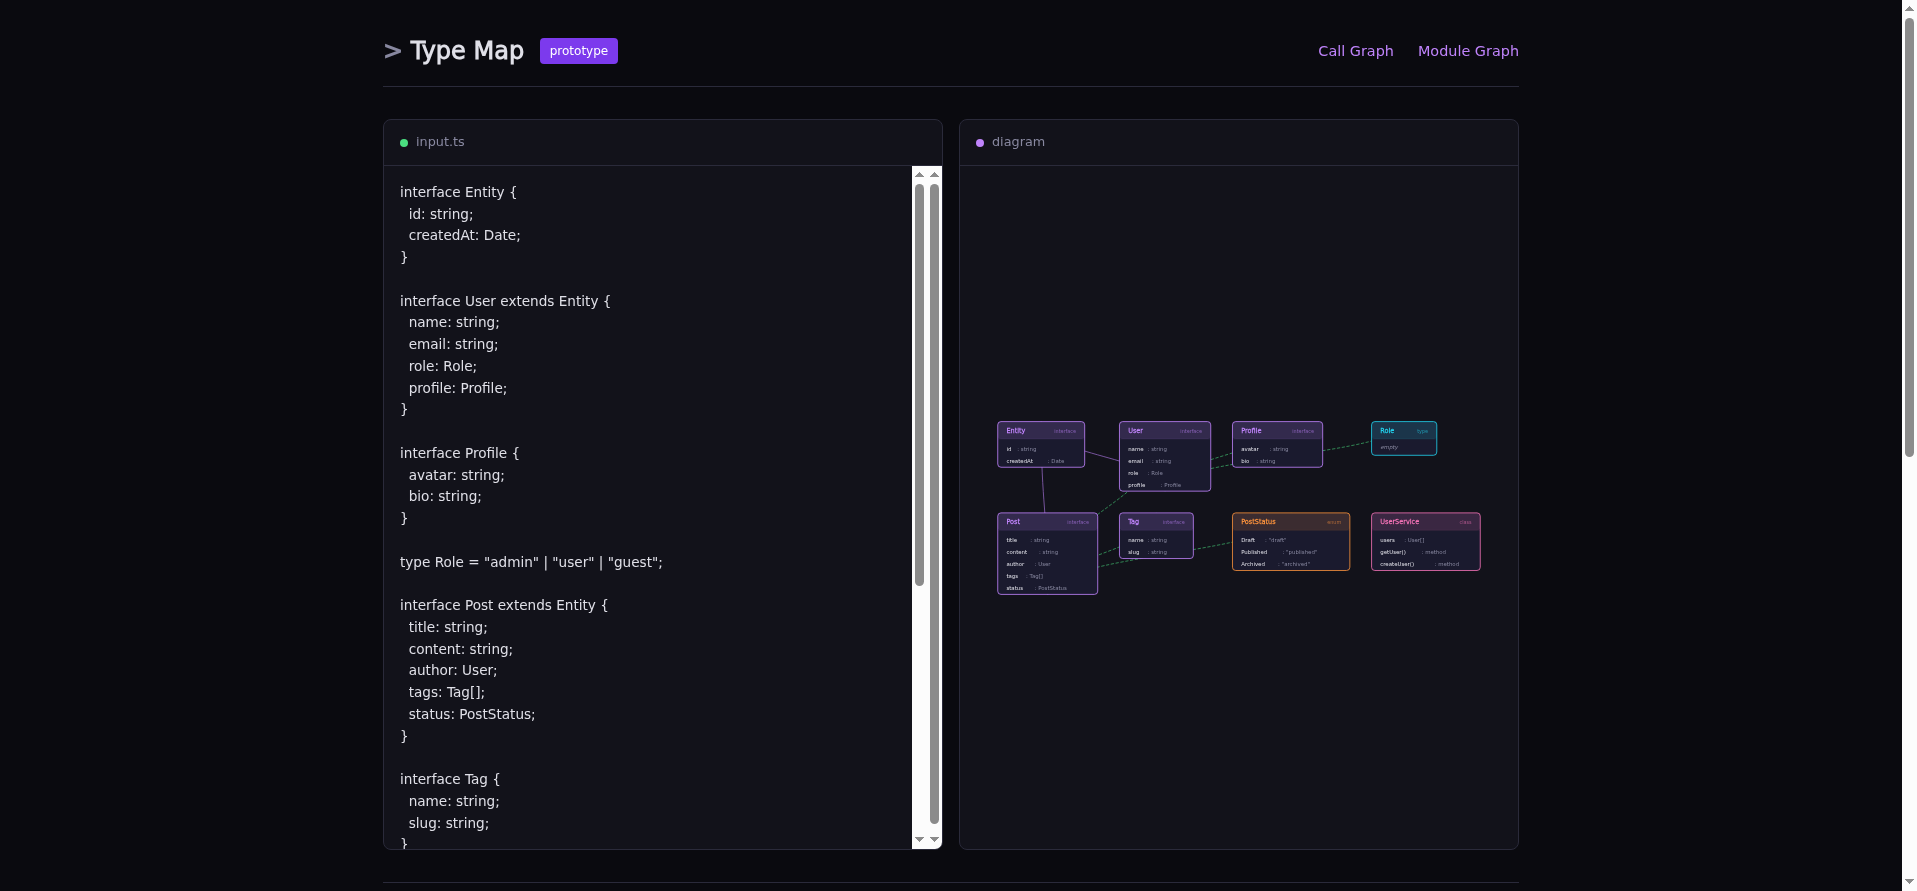Go to the Module Graph page
1917x891 pixels.
(x=1467, y=51)
